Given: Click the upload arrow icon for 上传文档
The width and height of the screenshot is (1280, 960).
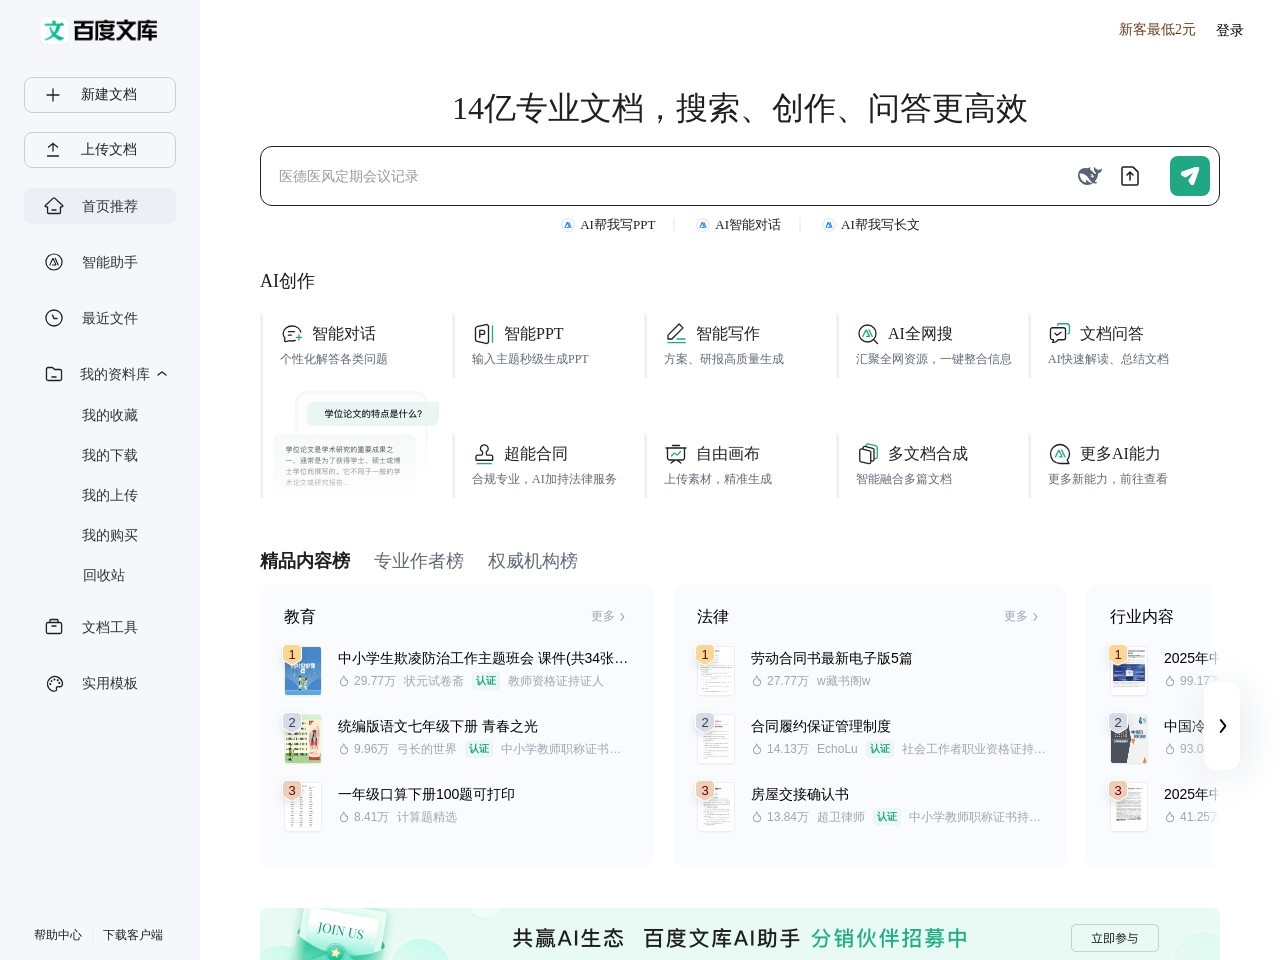Looking at the screenshot, I should point(53,150).
